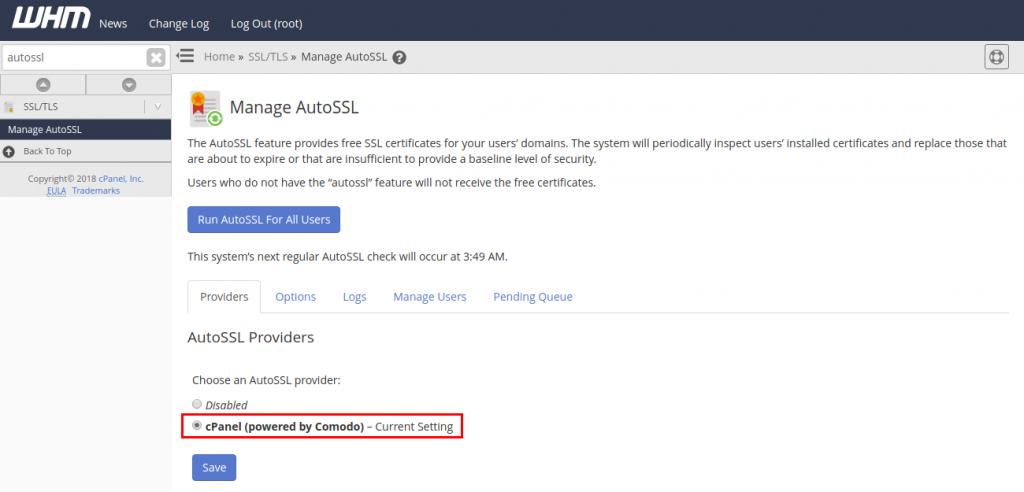
Task: Switch to the Pending Queue tab
Action: 533,297
